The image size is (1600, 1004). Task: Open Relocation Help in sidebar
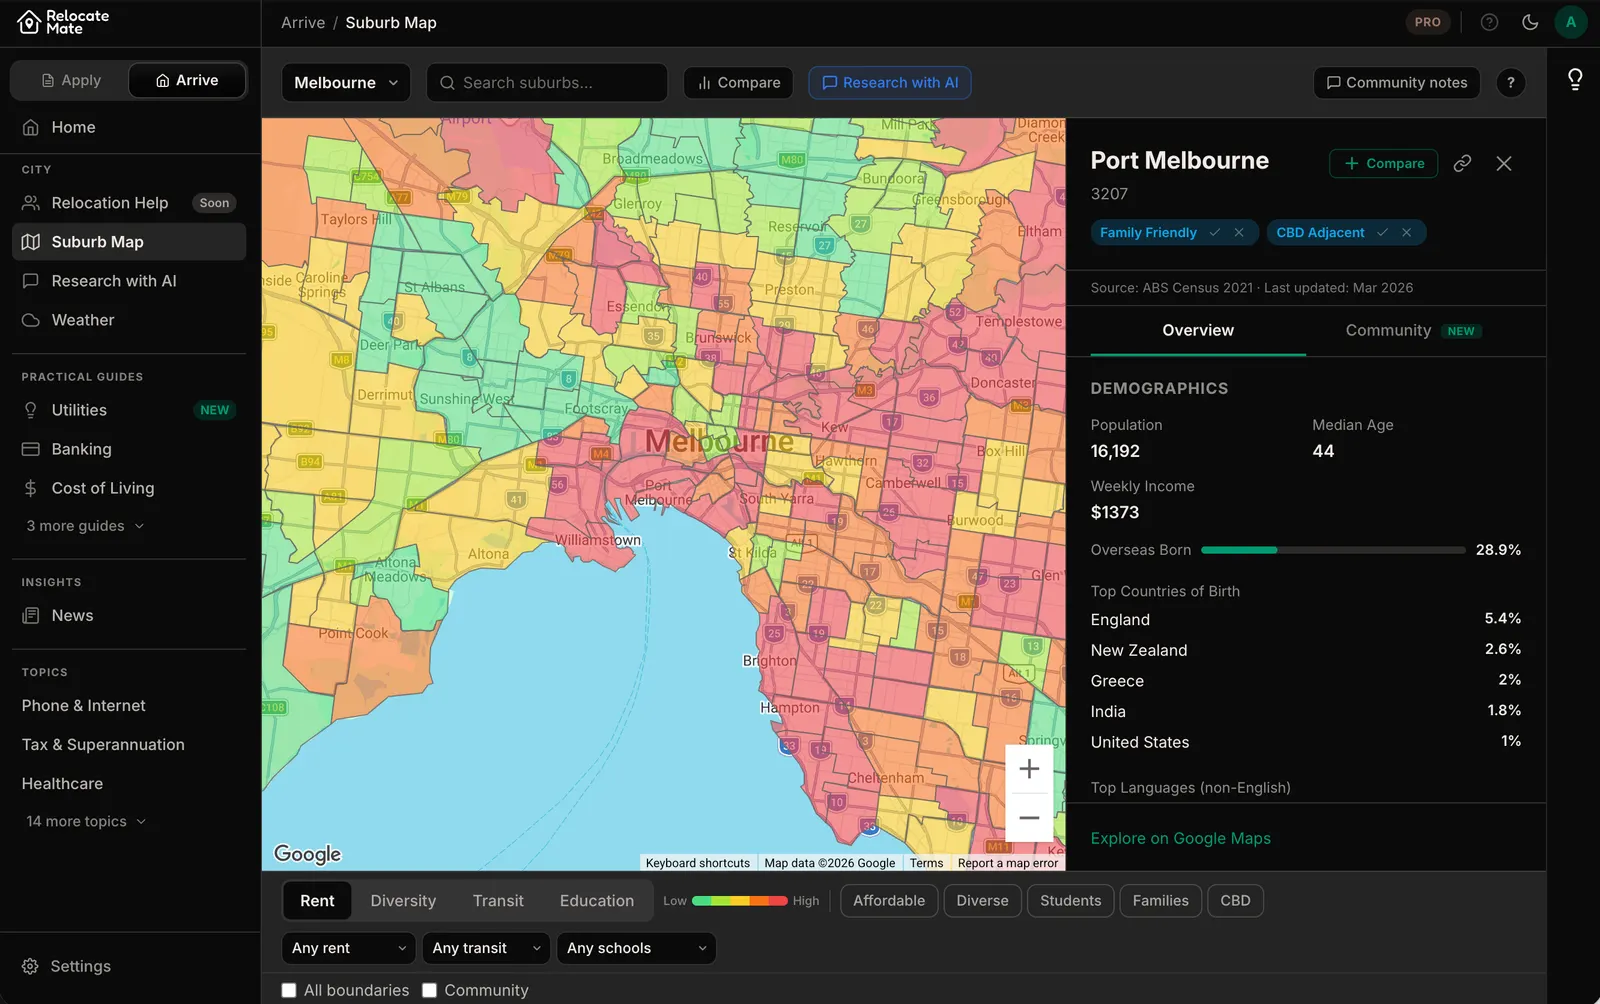pos(129,203)
